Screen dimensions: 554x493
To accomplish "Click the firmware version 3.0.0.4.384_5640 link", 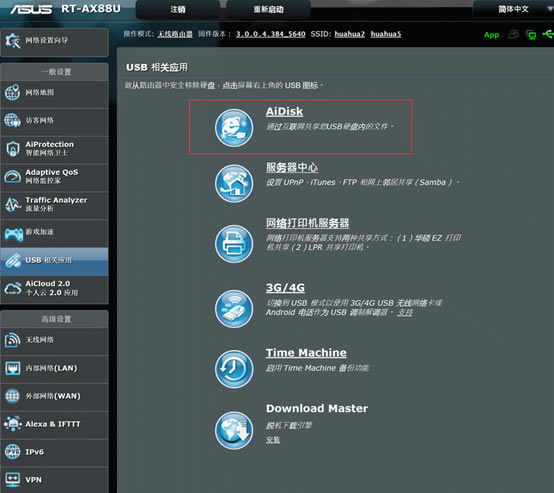I will (x=271, y=34).
